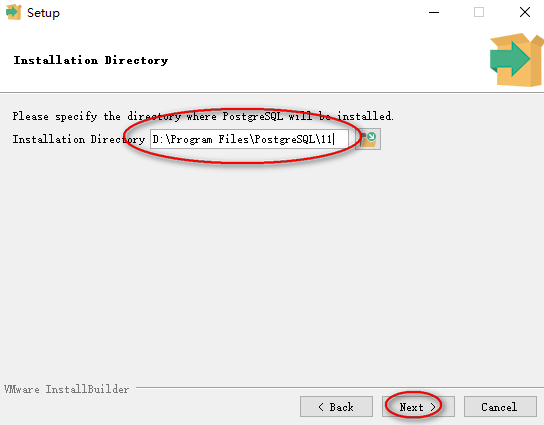Viewport: 544px width, 425px height.
Task: Click the large package box logo in header
Action: point(516,60)
